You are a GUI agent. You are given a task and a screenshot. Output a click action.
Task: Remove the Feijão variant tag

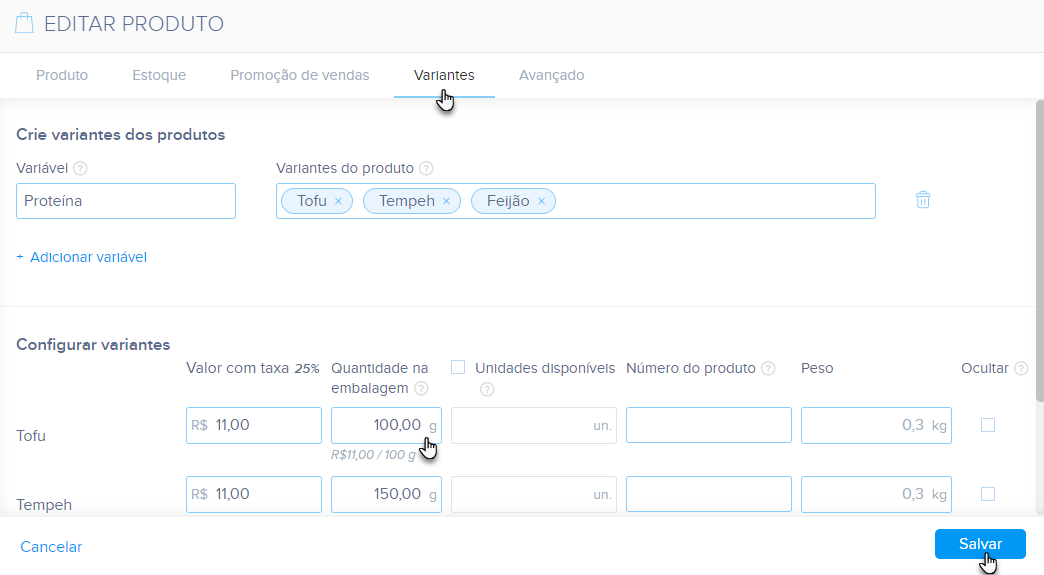(x=541, y=201)
